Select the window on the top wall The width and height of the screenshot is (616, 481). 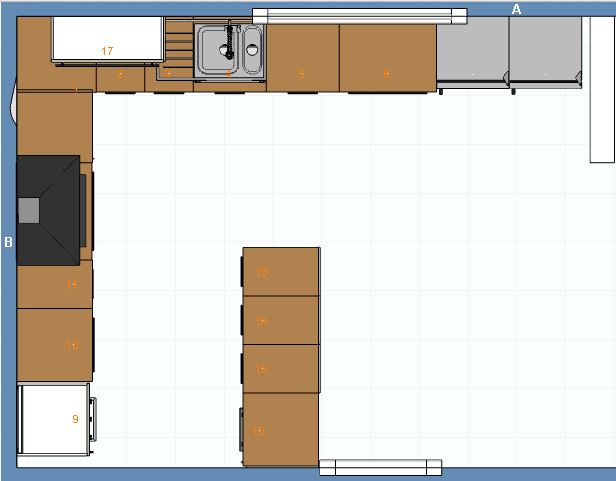(x=359, y=15)
